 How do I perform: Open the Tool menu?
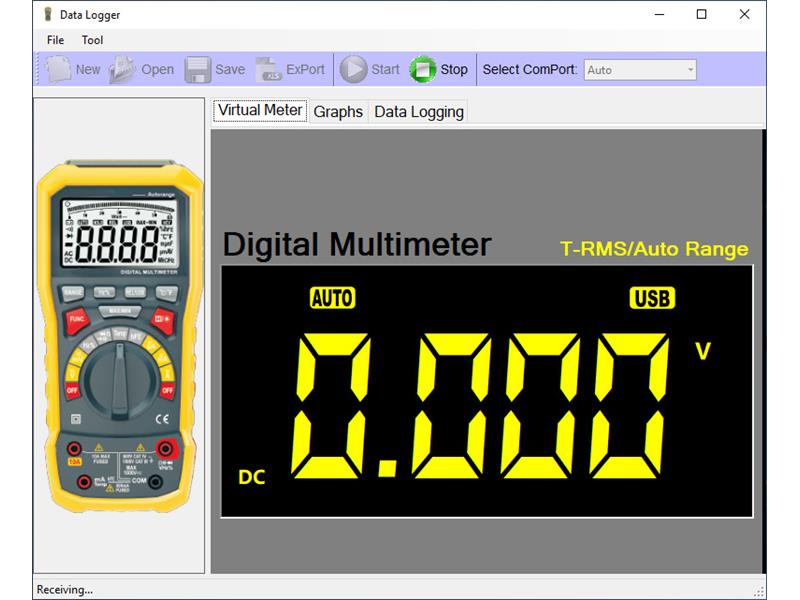point(92,40)
